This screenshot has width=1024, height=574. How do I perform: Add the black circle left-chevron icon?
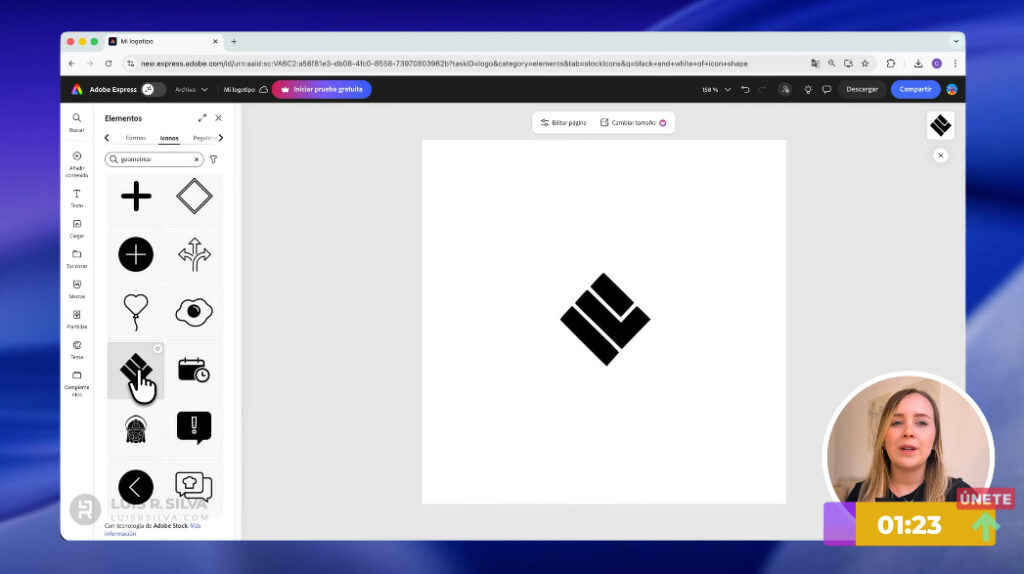(x=136, y=487)
